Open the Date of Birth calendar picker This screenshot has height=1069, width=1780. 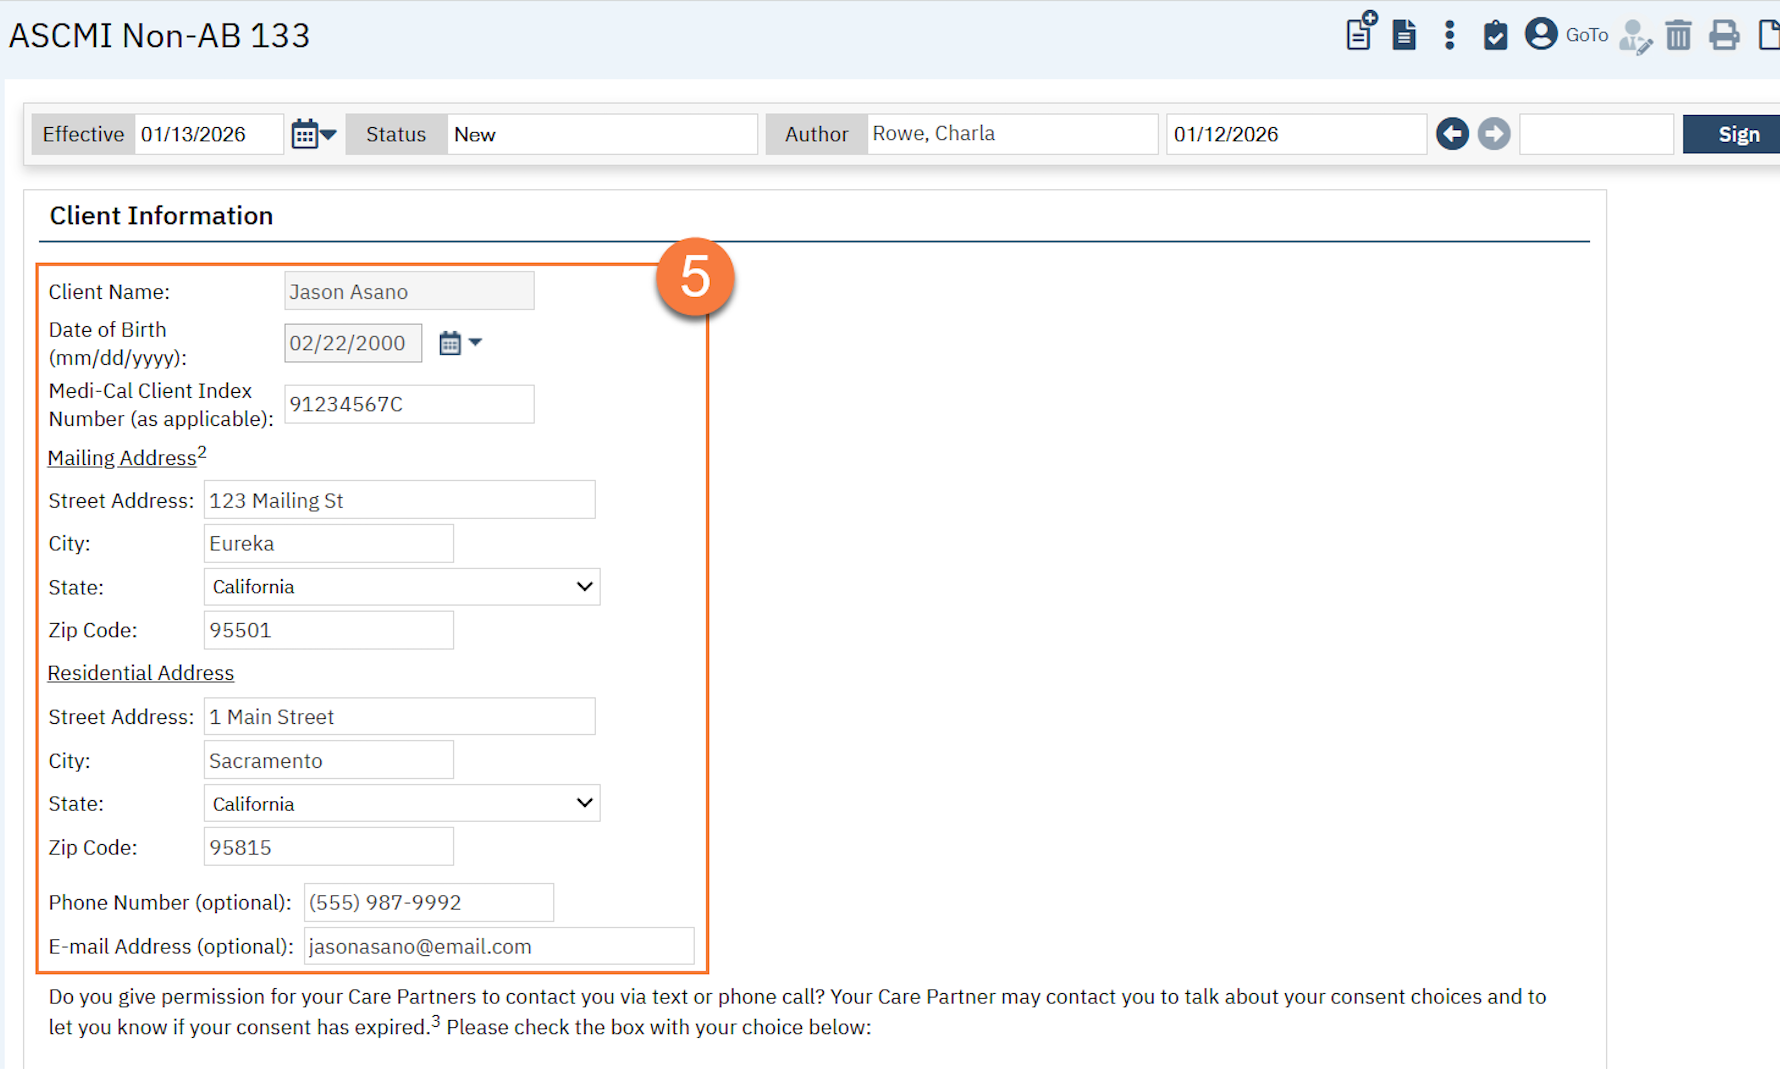(x=459, y=343)
